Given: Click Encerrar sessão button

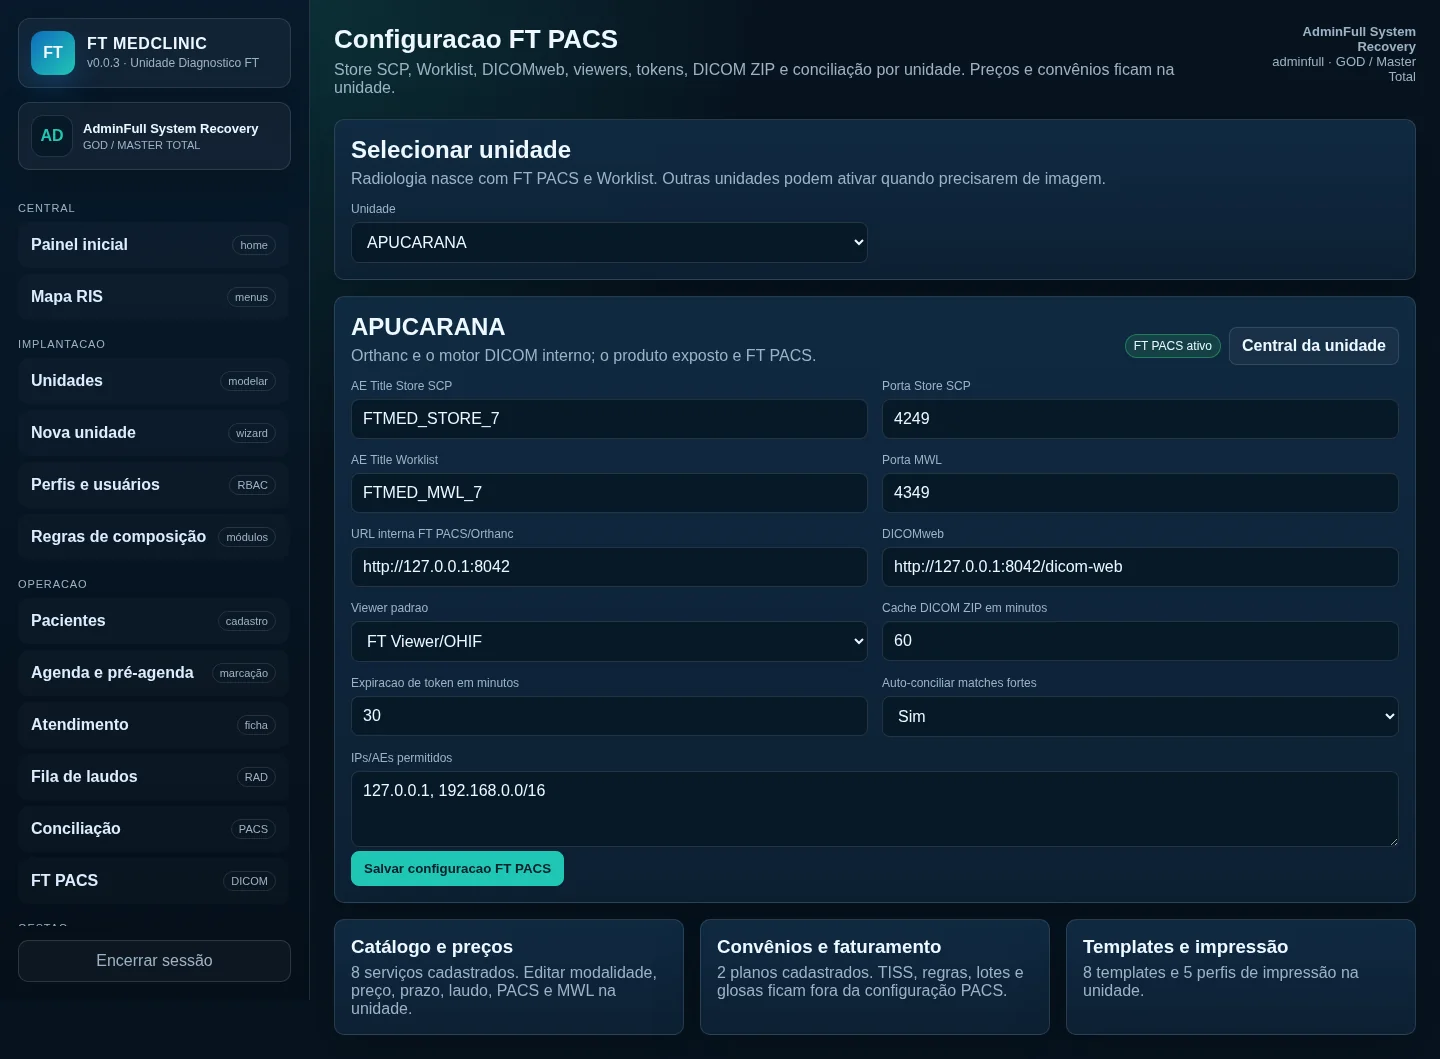Looking at the screenshot, I should click(x=154, y=961).
